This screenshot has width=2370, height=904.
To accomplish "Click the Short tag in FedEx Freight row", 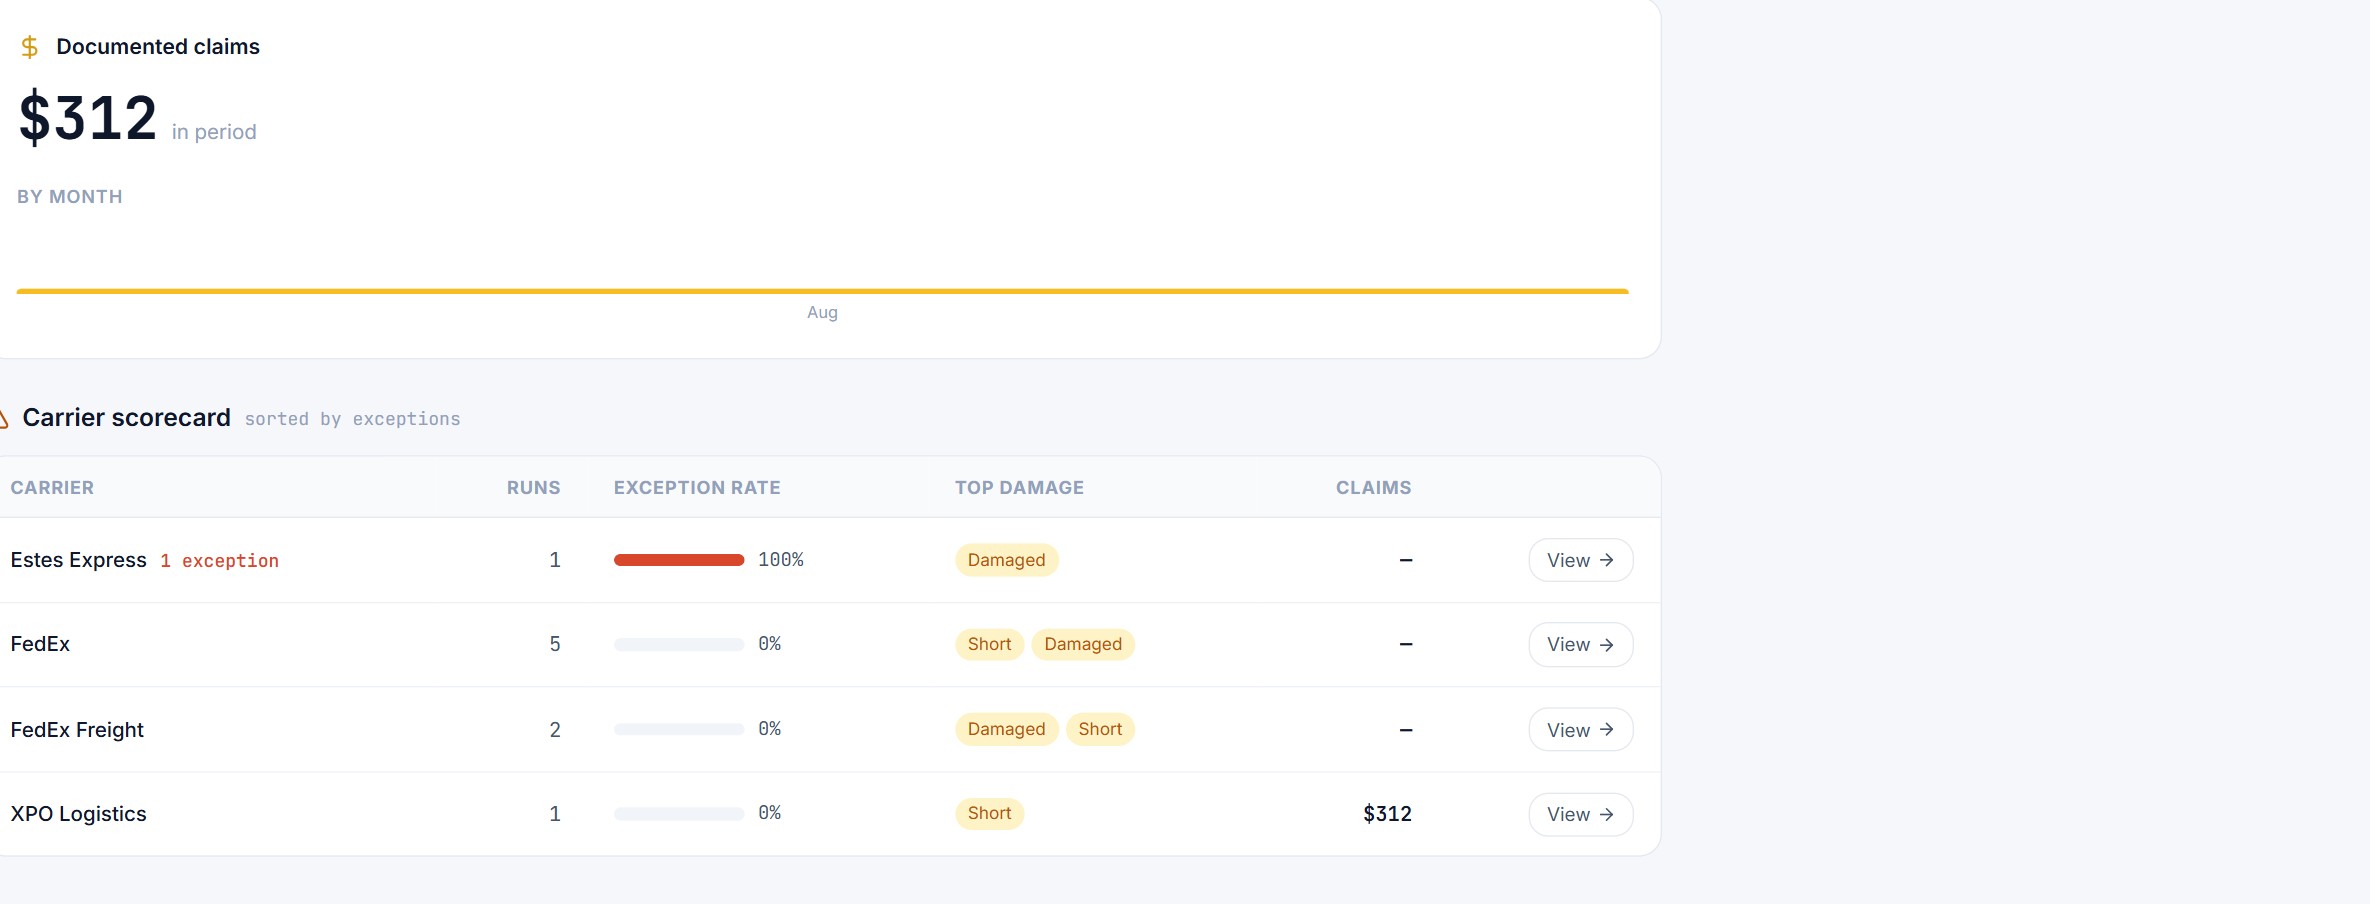I will click(1100, 729).
